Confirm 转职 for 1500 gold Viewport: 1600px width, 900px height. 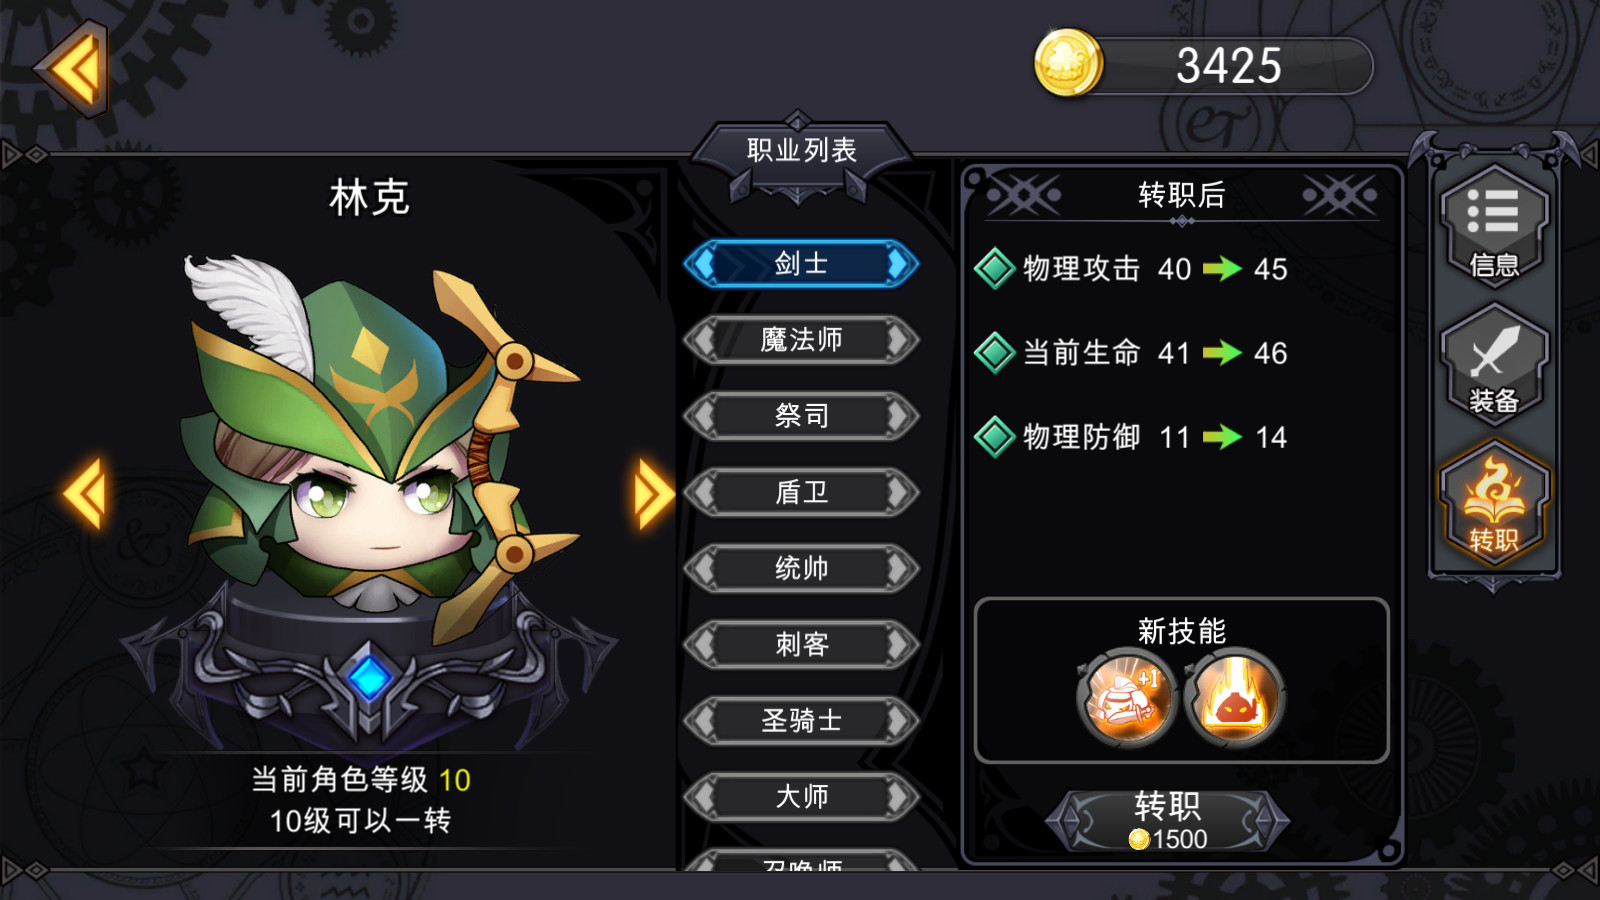(1167, 821)
